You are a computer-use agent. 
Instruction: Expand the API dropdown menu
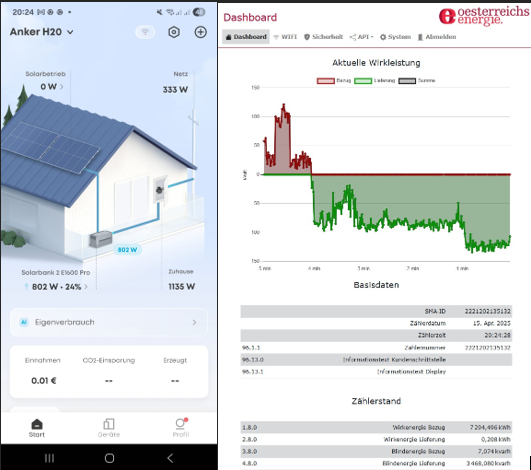[x=361, y=37]
